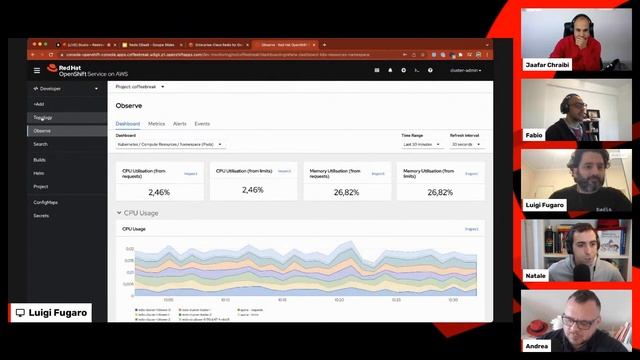The width and height of the screenshot is (640, 360).
Task: Open the hamburger navigation menu
Action: click(37, 71)
